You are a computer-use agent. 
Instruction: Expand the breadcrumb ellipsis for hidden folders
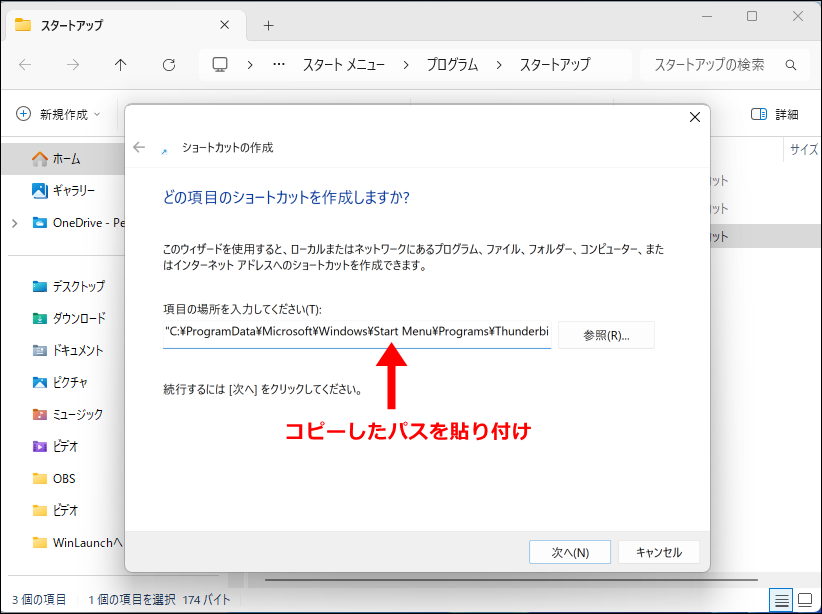279,65
